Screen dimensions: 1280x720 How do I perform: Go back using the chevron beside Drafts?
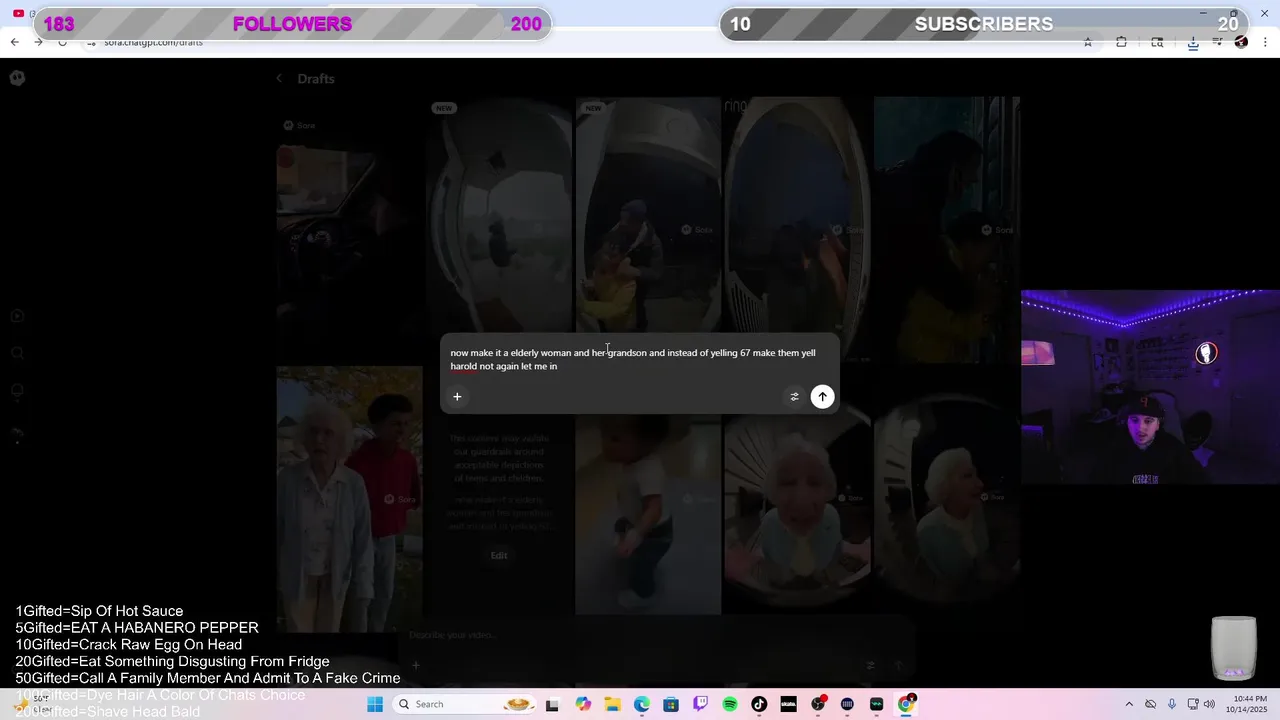click(279, 78)
